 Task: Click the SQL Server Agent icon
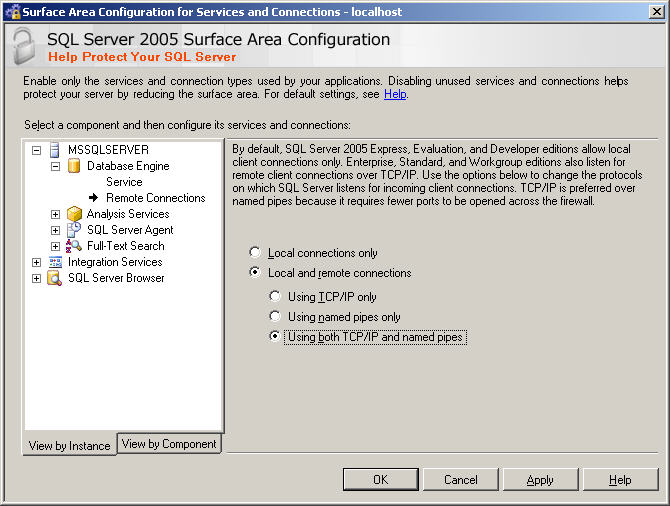coord(74,230)
